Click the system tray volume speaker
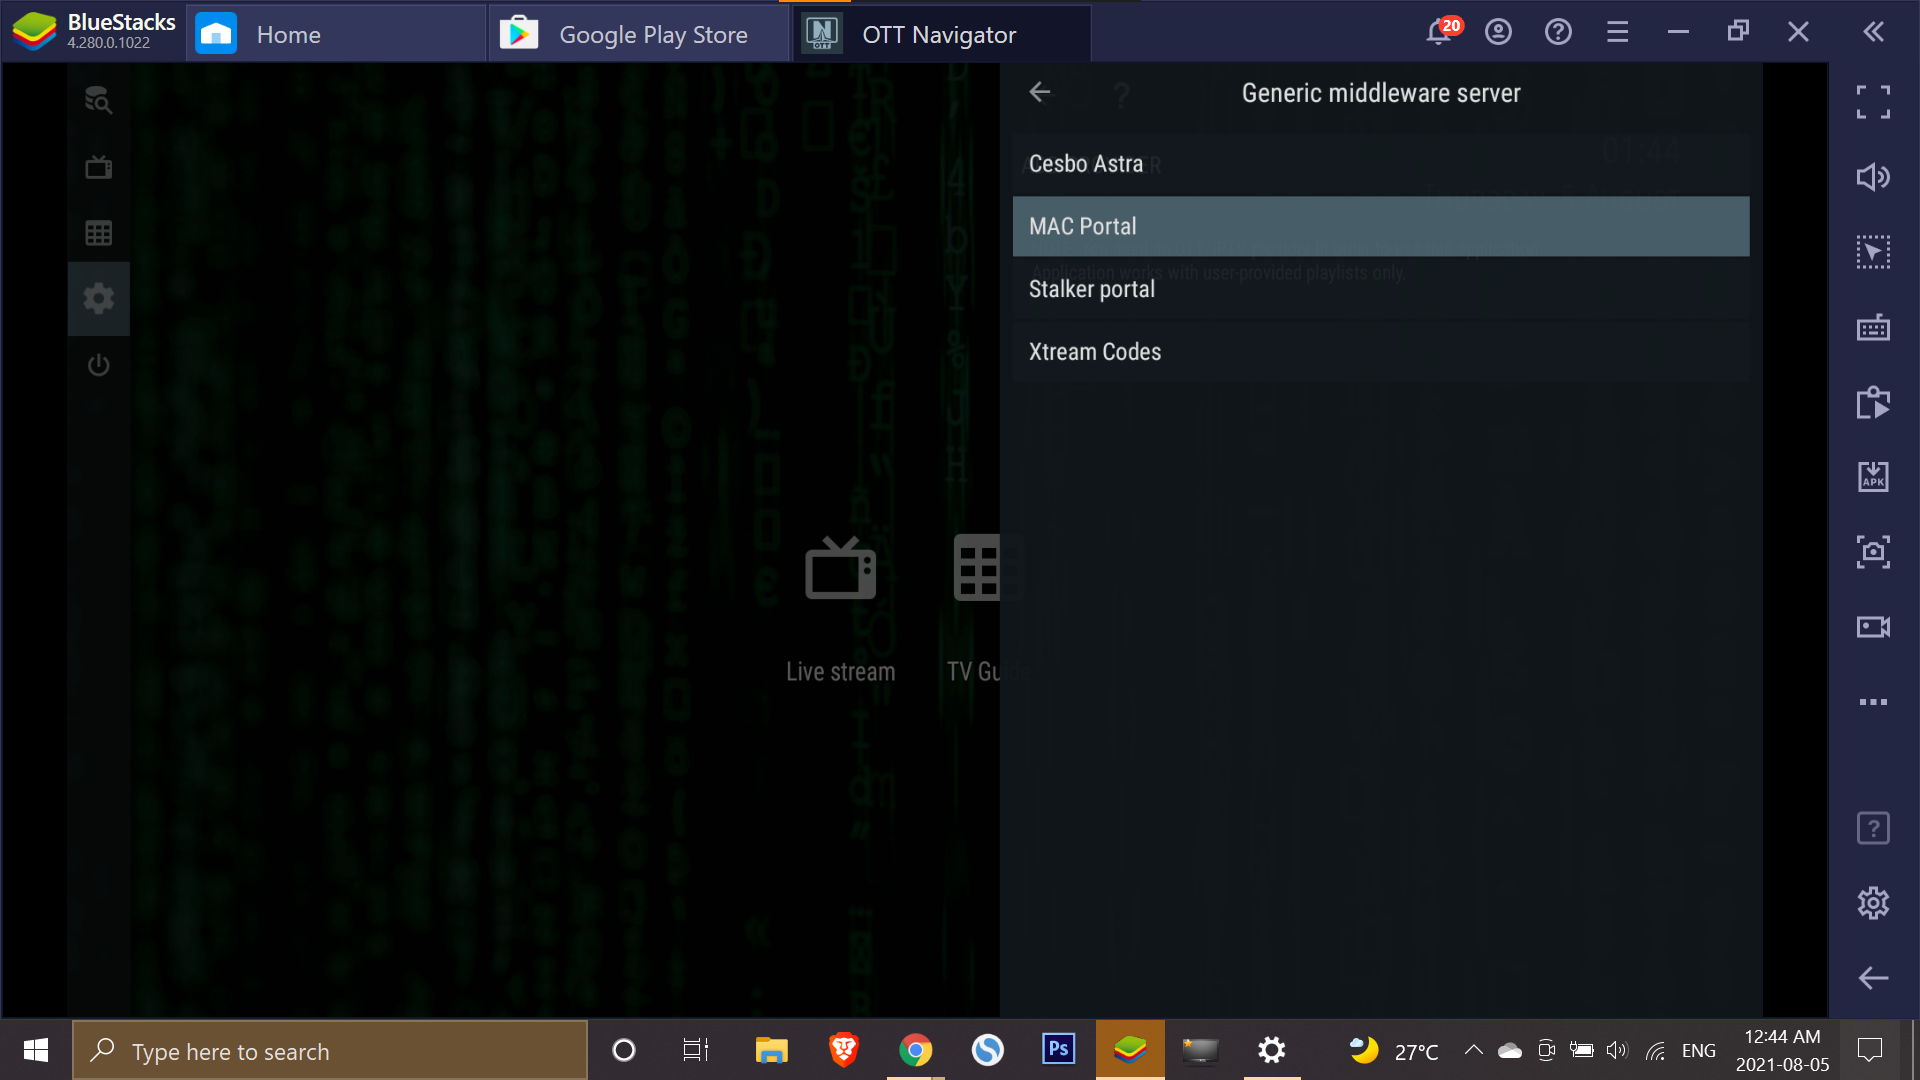 pyautogui.click(x=1616, y=1050)
